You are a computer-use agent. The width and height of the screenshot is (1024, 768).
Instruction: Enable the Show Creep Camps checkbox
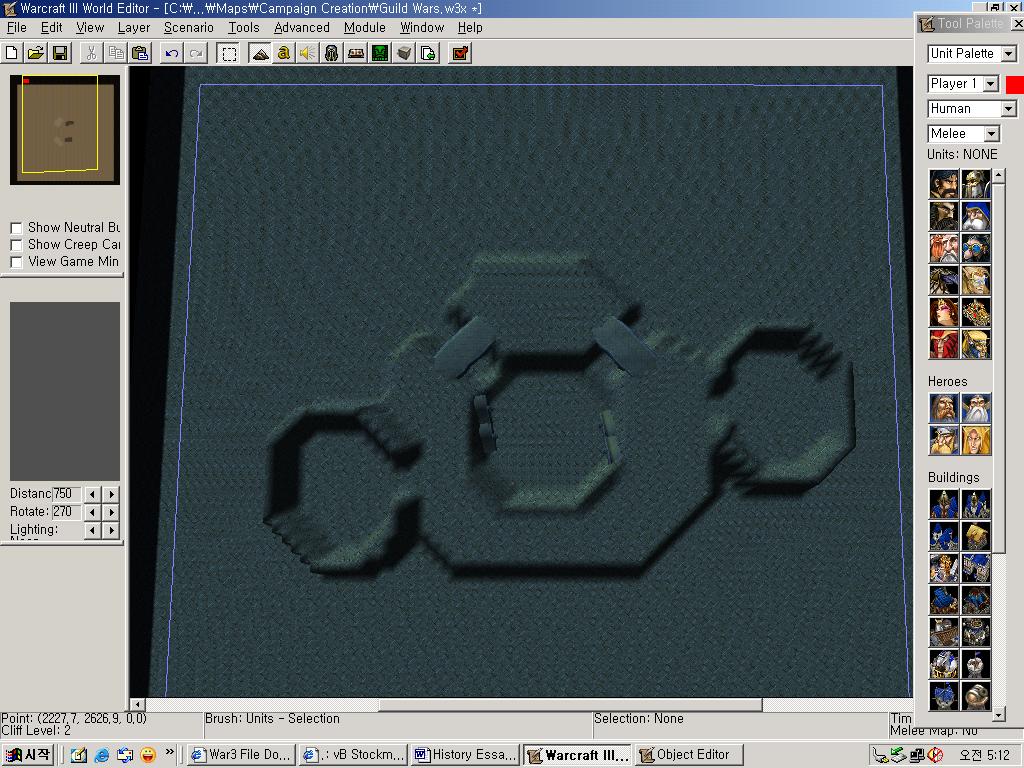click(16, 245)
